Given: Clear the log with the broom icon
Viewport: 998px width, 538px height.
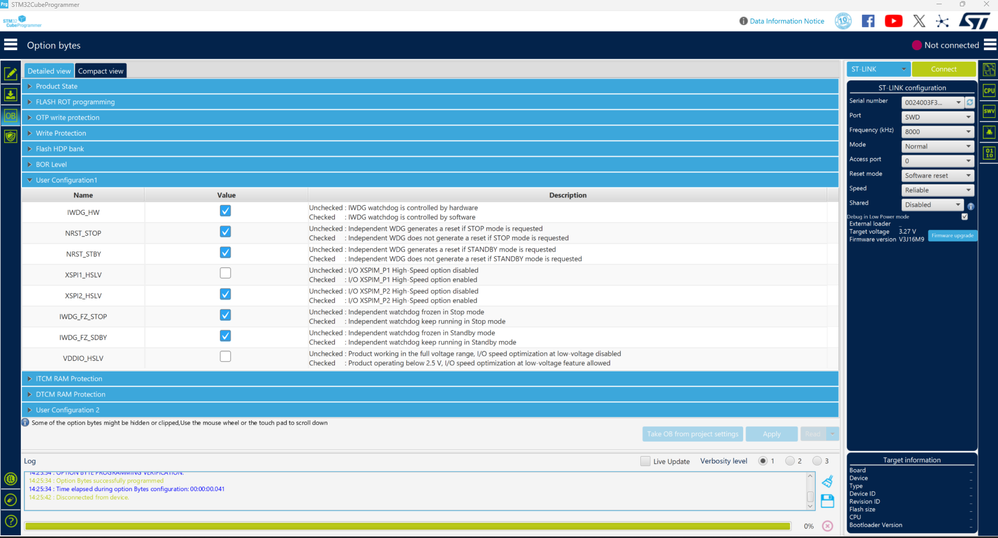Looking at the screenshot, I should coord(827,481).
